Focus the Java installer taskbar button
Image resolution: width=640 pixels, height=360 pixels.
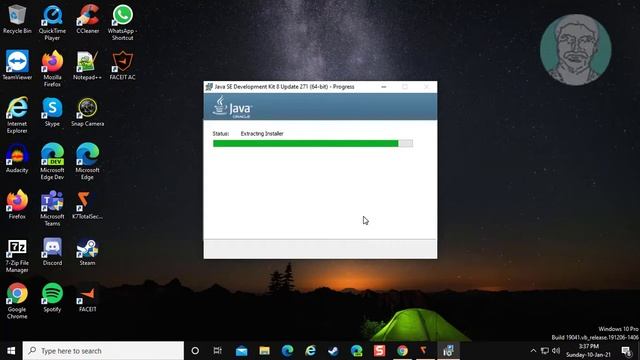pos(448,351)
